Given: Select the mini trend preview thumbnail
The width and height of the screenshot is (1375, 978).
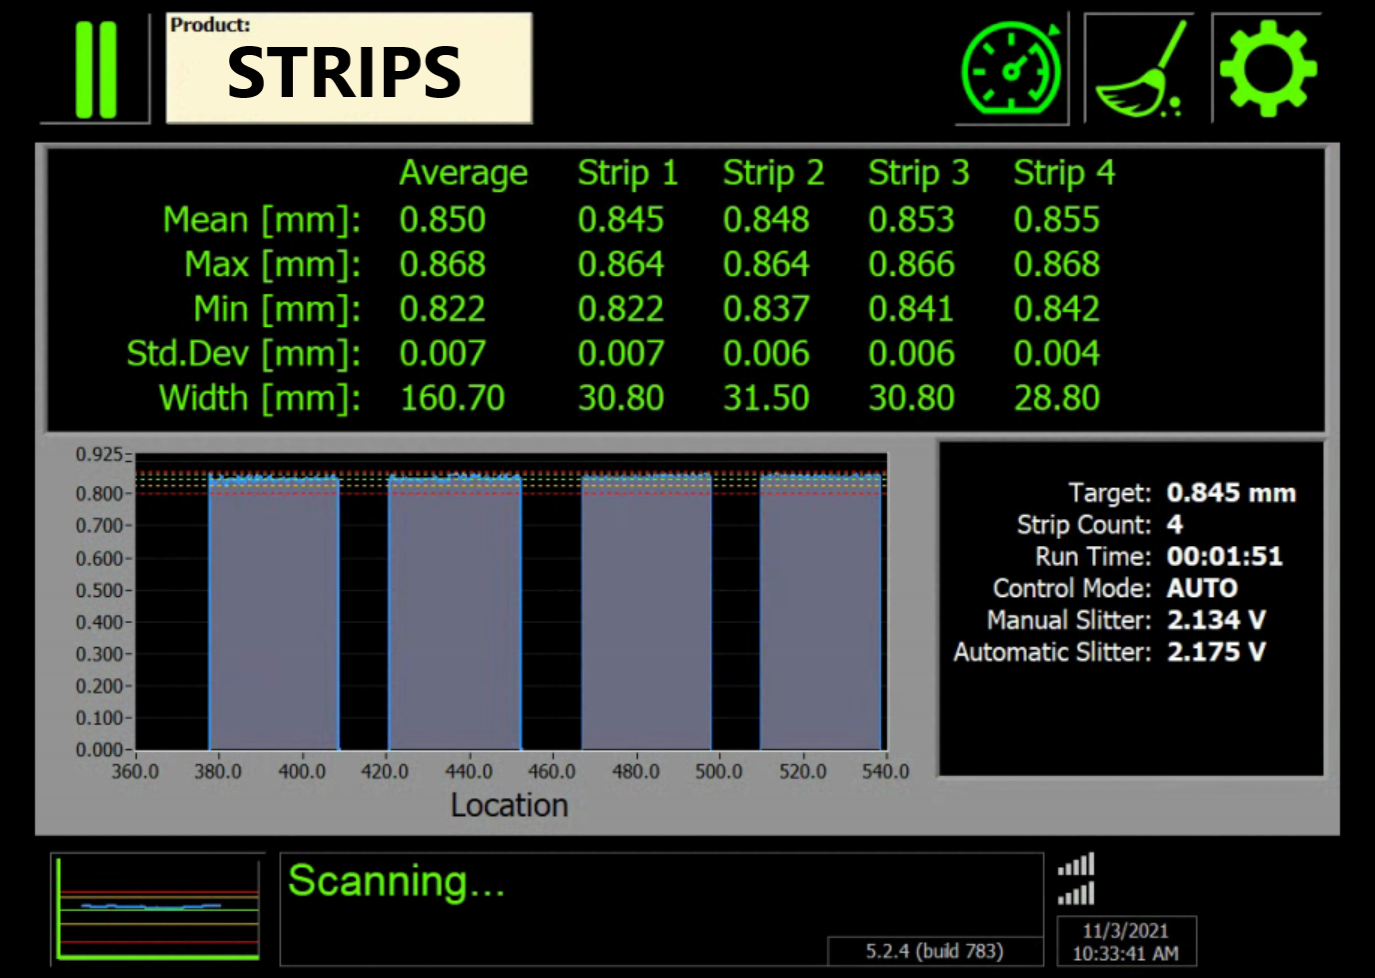Looking at the screenshot, I should pos(157,907).
